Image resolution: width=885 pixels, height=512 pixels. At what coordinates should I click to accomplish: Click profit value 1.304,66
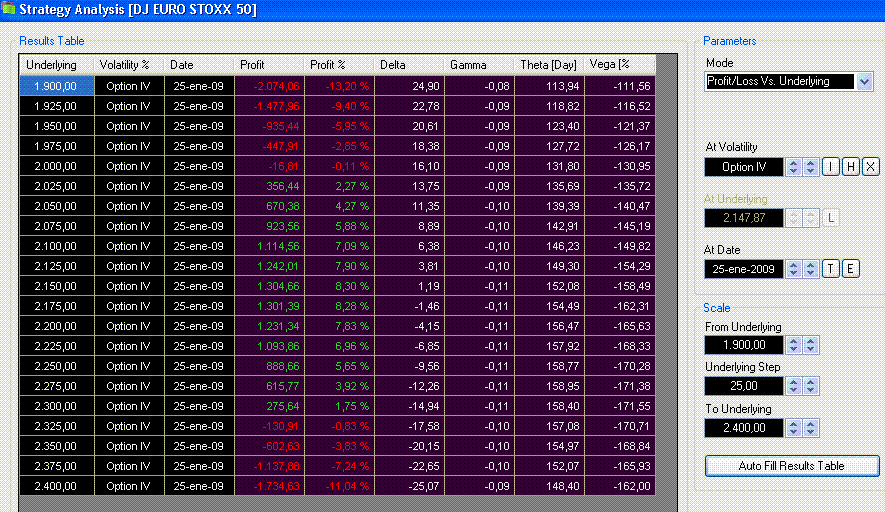click(269, 286)
